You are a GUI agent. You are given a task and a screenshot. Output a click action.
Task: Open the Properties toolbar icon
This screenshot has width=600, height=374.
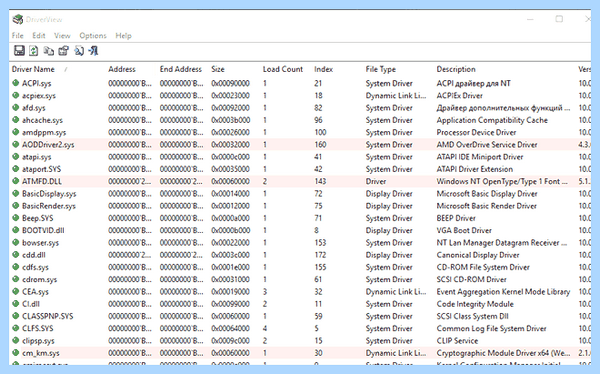click(x=64, y=51)
